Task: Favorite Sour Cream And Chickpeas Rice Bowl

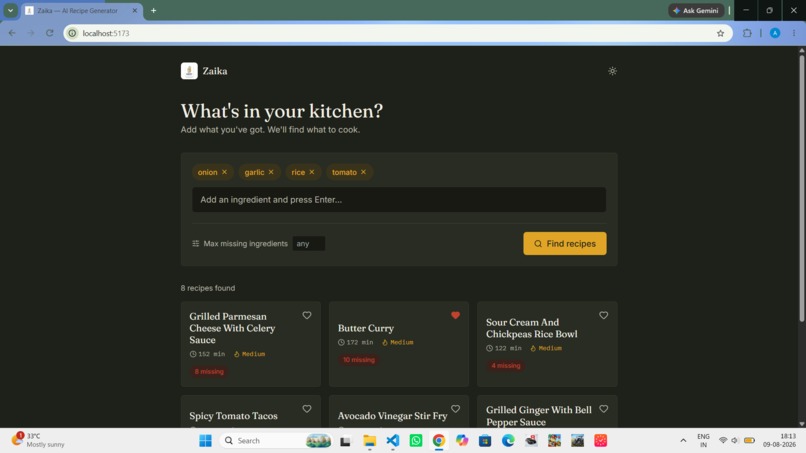Action: (x=603, y=315)
